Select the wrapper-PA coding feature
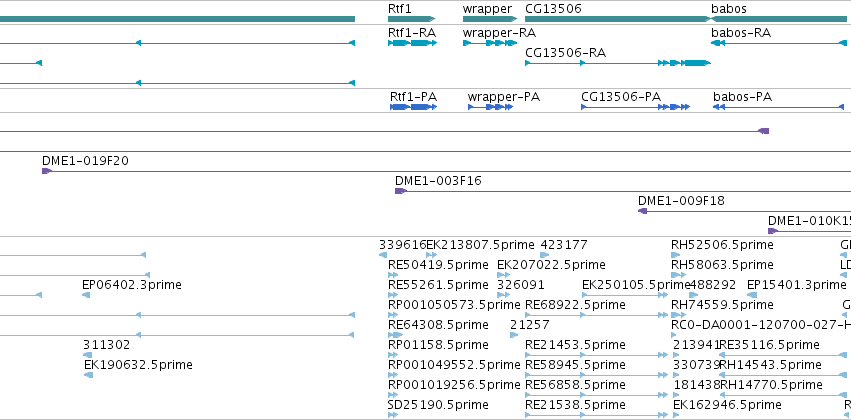 pyautogui.click(x=491, y=107)
